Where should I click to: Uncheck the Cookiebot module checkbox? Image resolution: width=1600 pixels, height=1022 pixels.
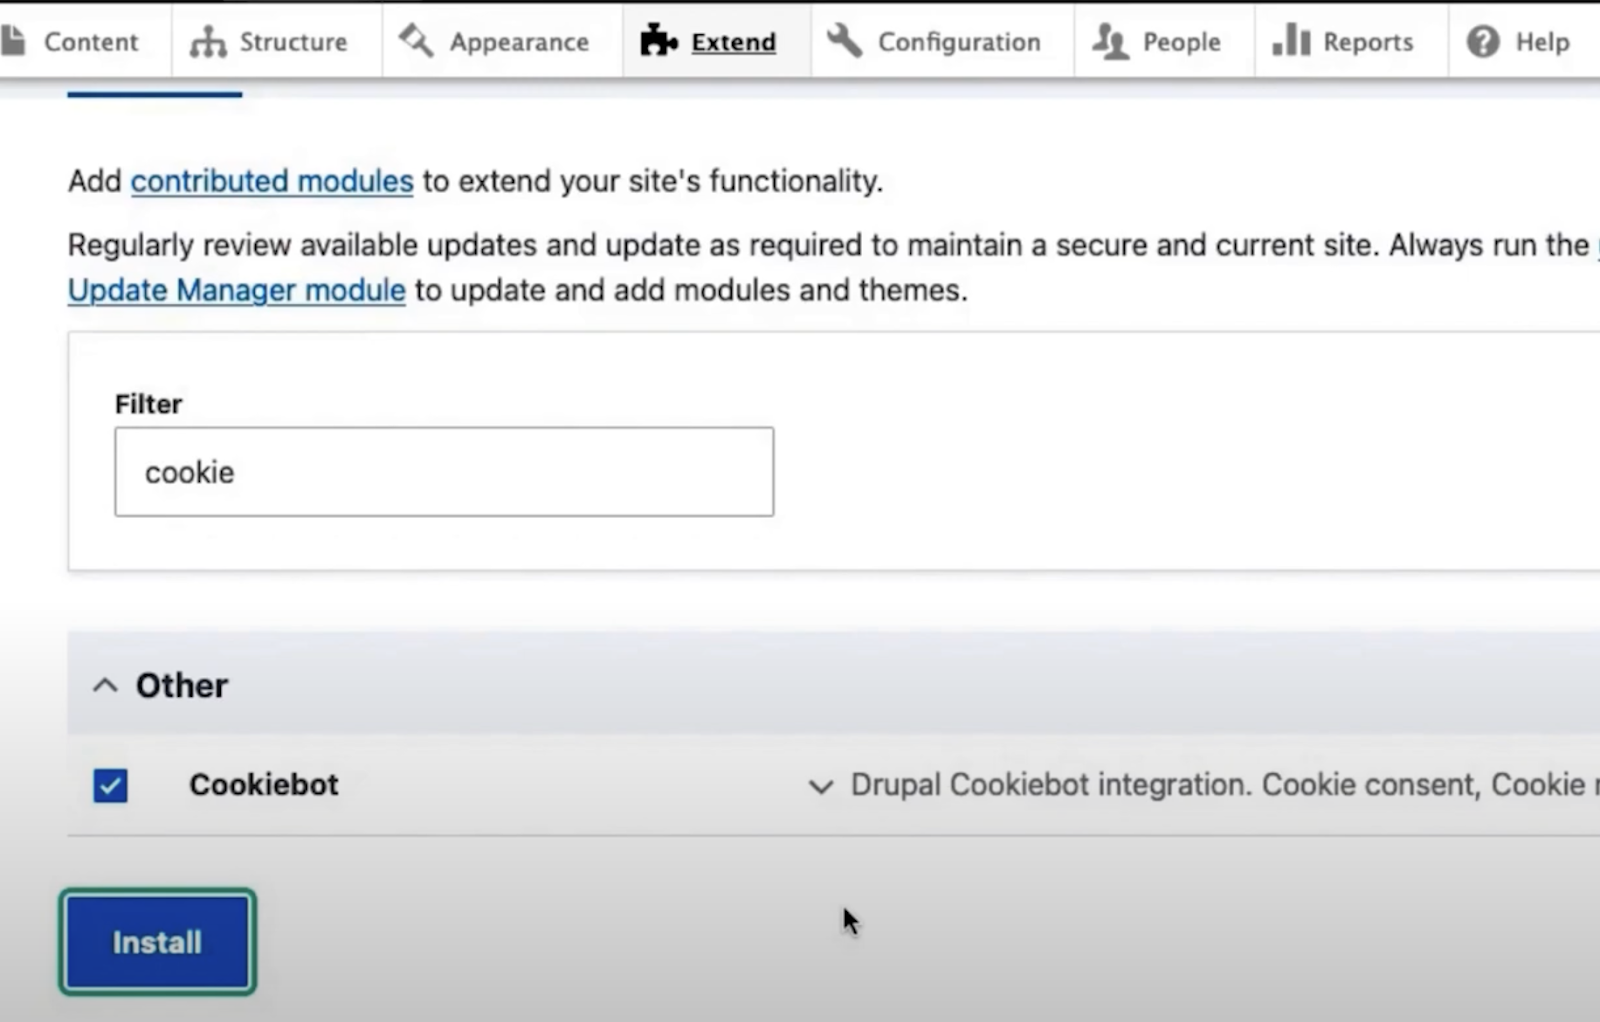pos(110,785)
